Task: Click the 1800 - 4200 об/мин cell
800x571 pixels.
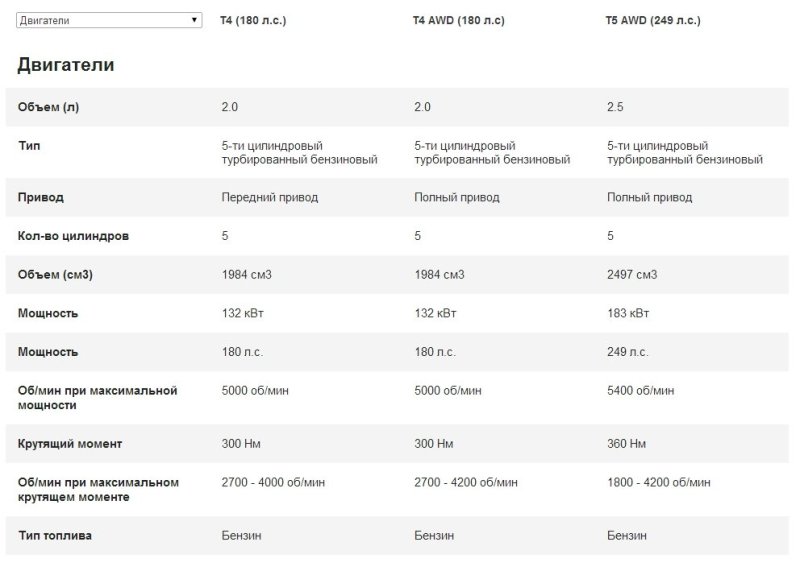Action: (659, 482)
